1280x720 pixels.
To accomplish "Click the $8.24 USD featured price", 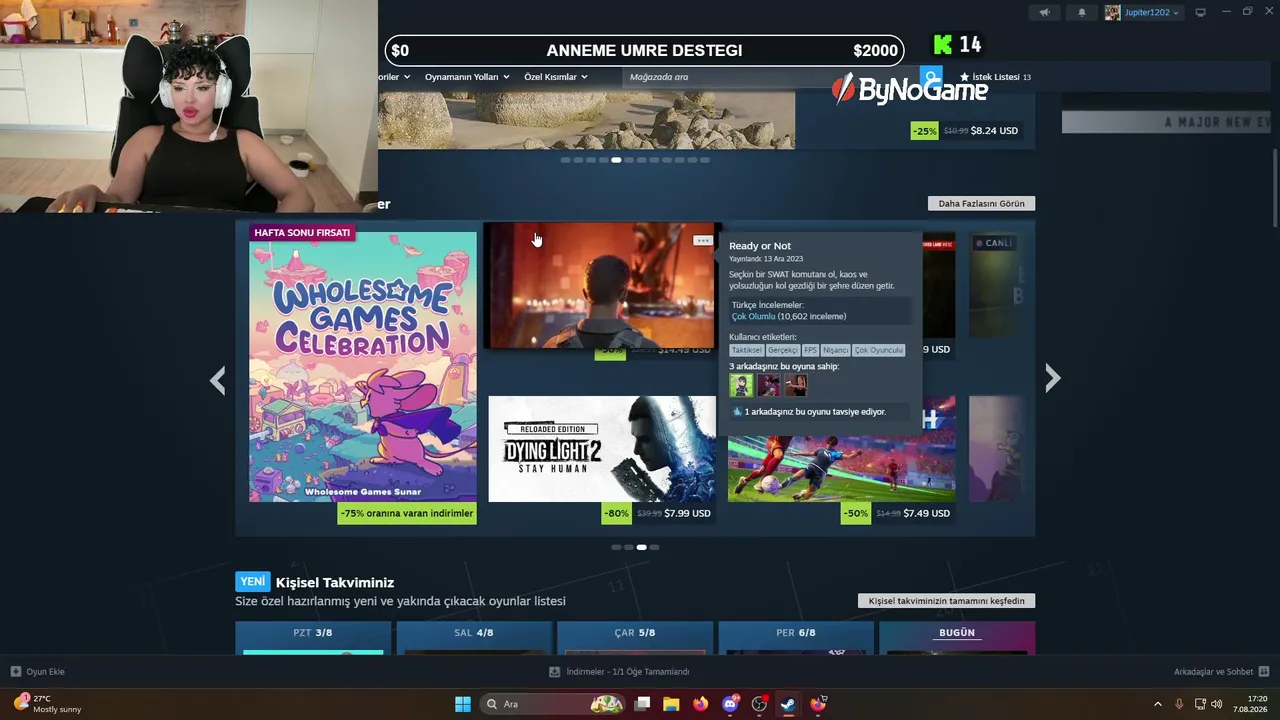I will [x=994, y=131].
